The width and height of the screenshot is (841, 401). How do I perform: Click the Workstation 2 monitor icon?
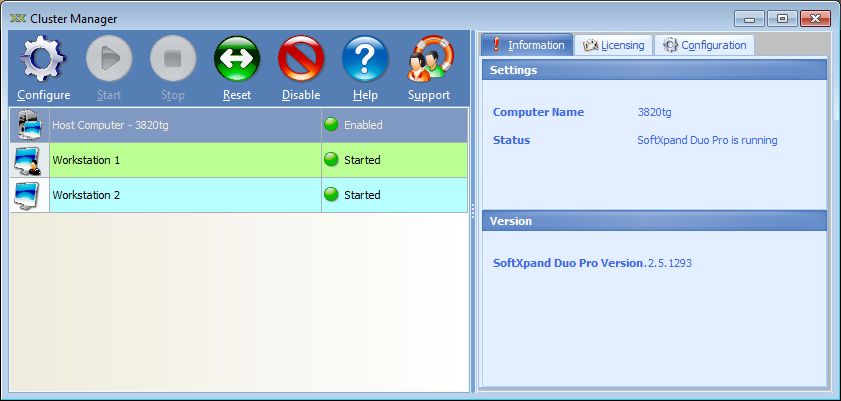(x=27, y=195)
